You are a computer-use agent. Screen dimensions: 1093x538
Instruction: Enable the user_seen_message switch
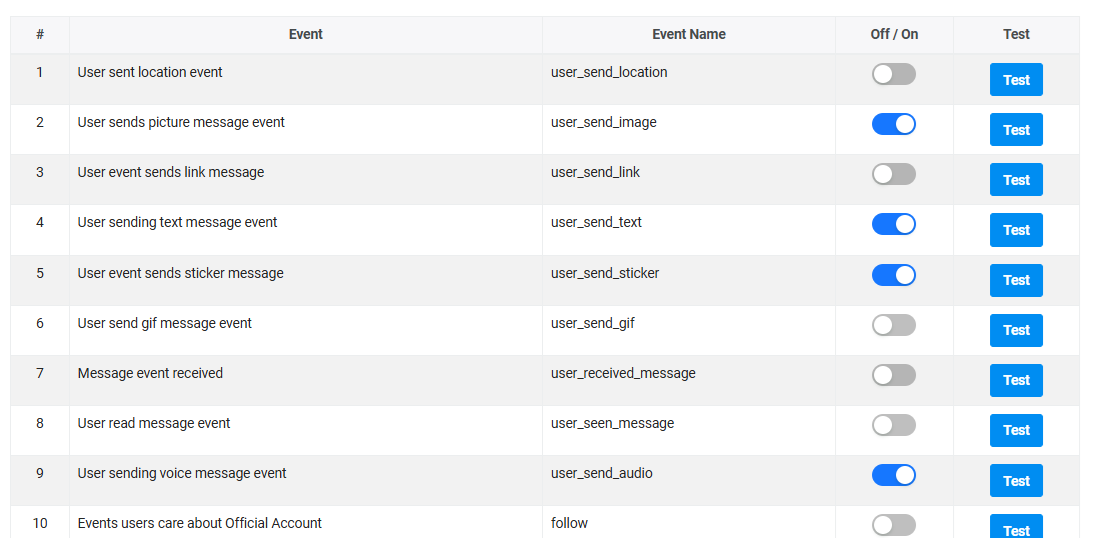[894, 425]
